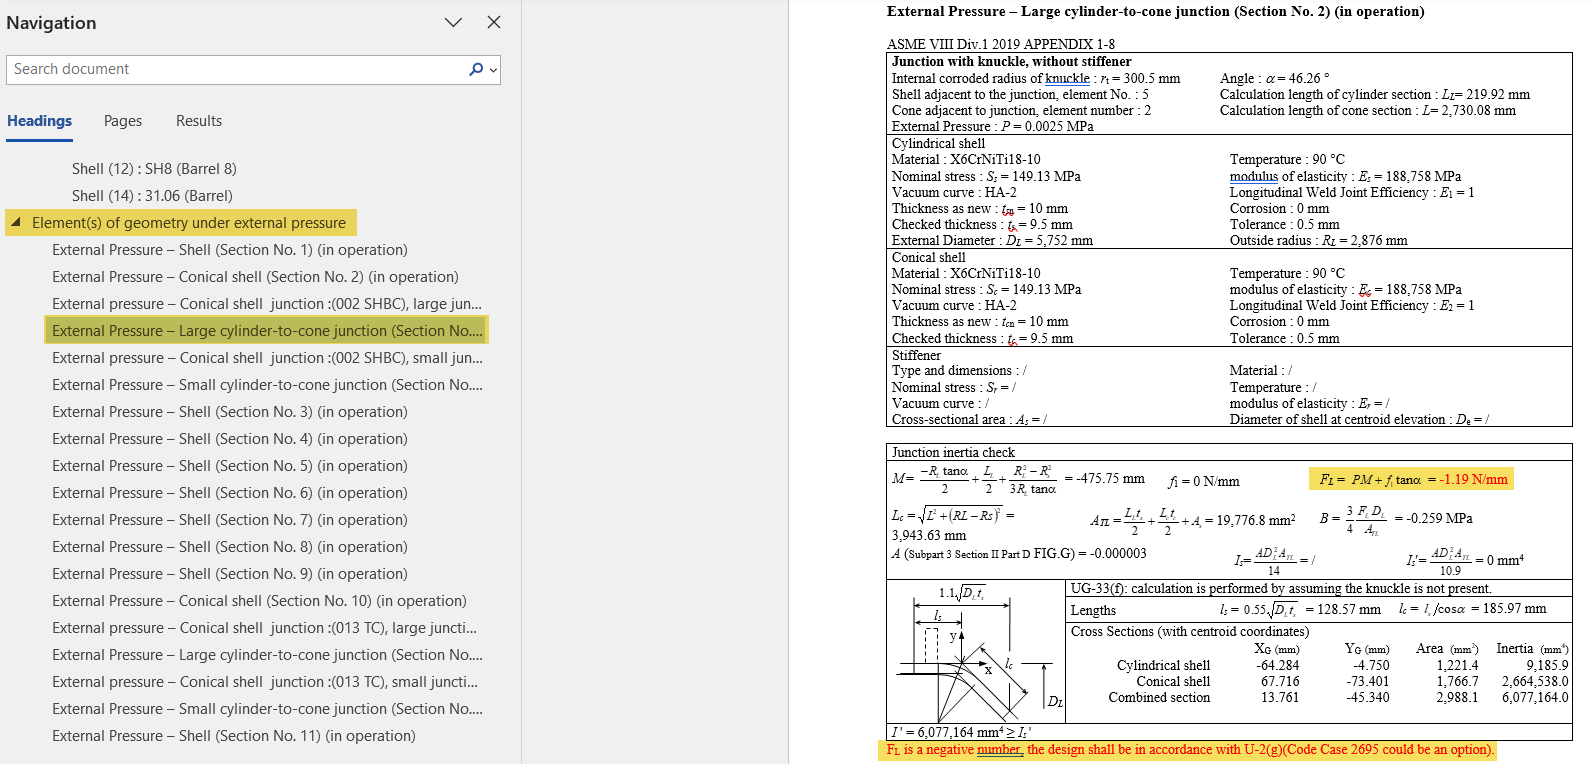1589x764 pixels.
Task: Open Conical shell junction (013 TC) large junction
Action: (x=264, y=628)
